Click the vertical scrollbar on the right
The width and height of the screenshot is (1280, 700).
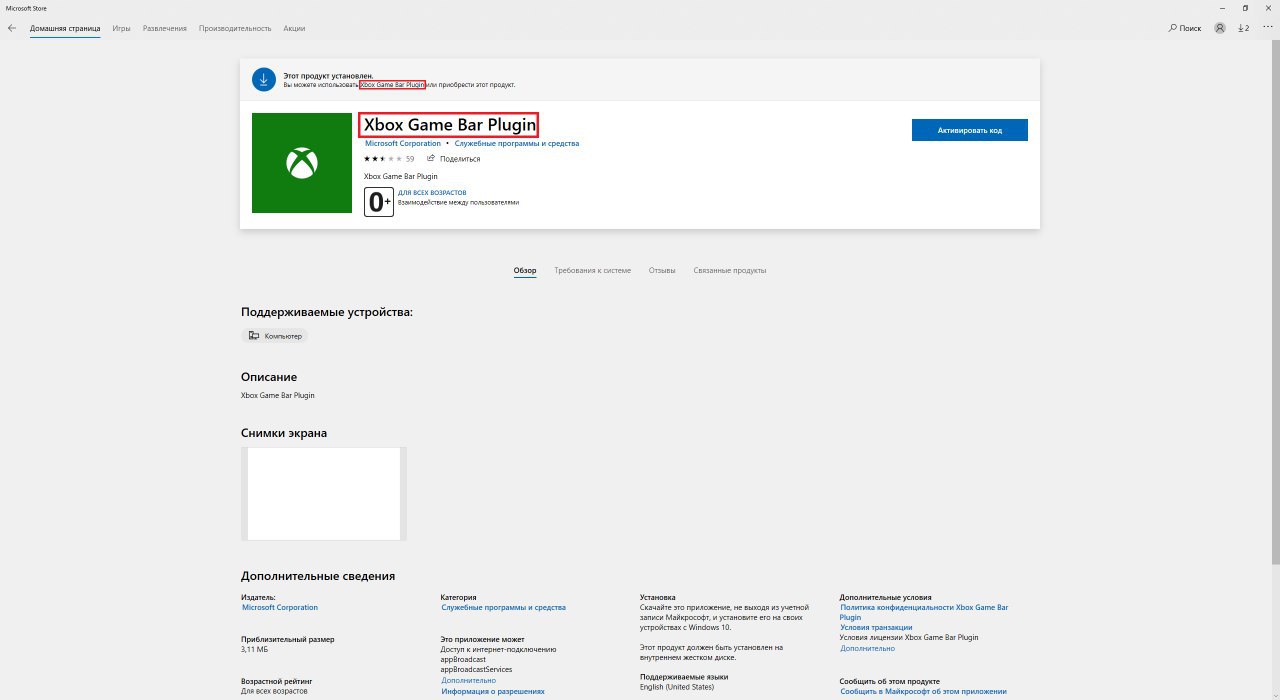pos(1275,303)
